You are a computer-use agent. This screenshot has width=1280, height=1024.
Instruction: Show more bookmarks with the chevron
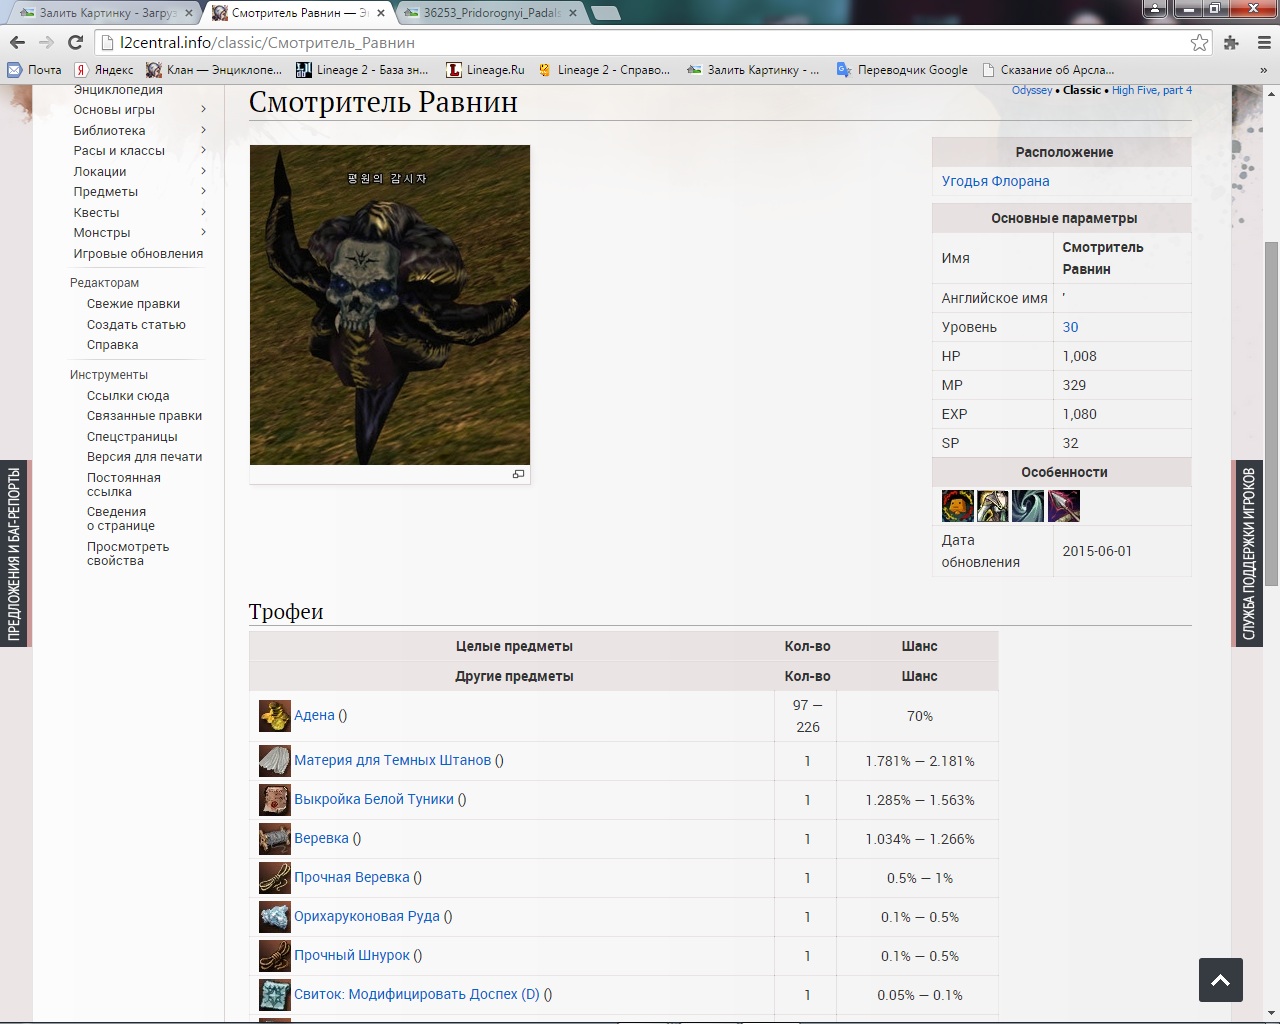1264,70
